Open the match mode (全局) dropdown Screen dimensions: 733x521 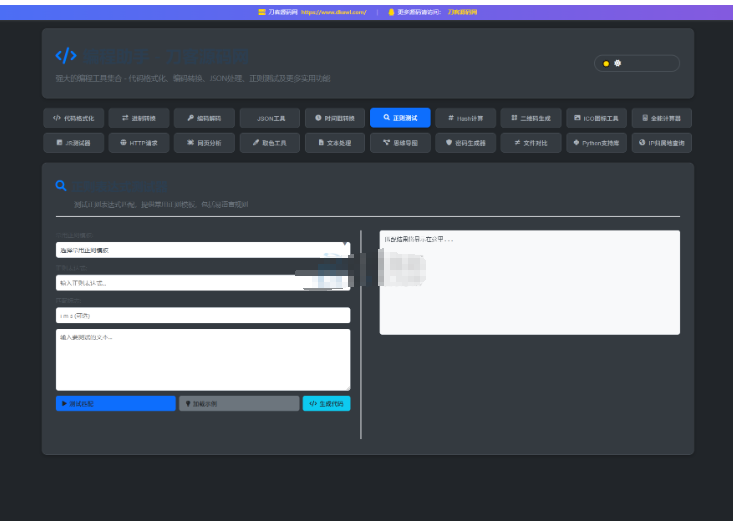[x=203, y=315]
